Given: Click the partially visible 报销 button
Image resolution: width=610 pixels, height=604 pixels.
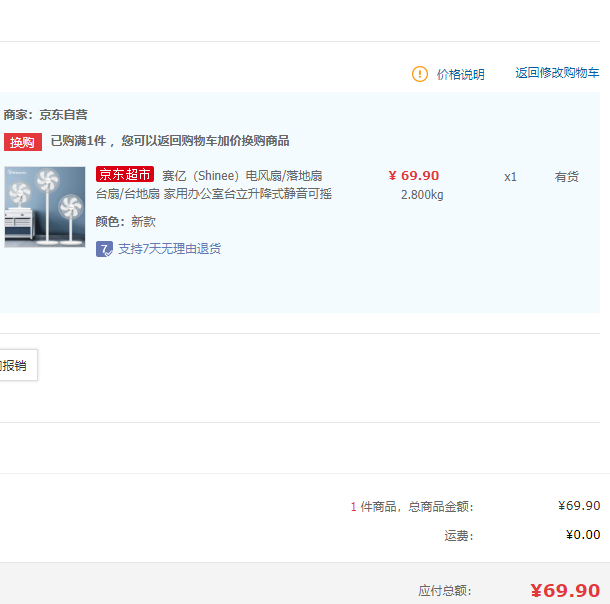Looking at the screenshot, I should [18, 365].
